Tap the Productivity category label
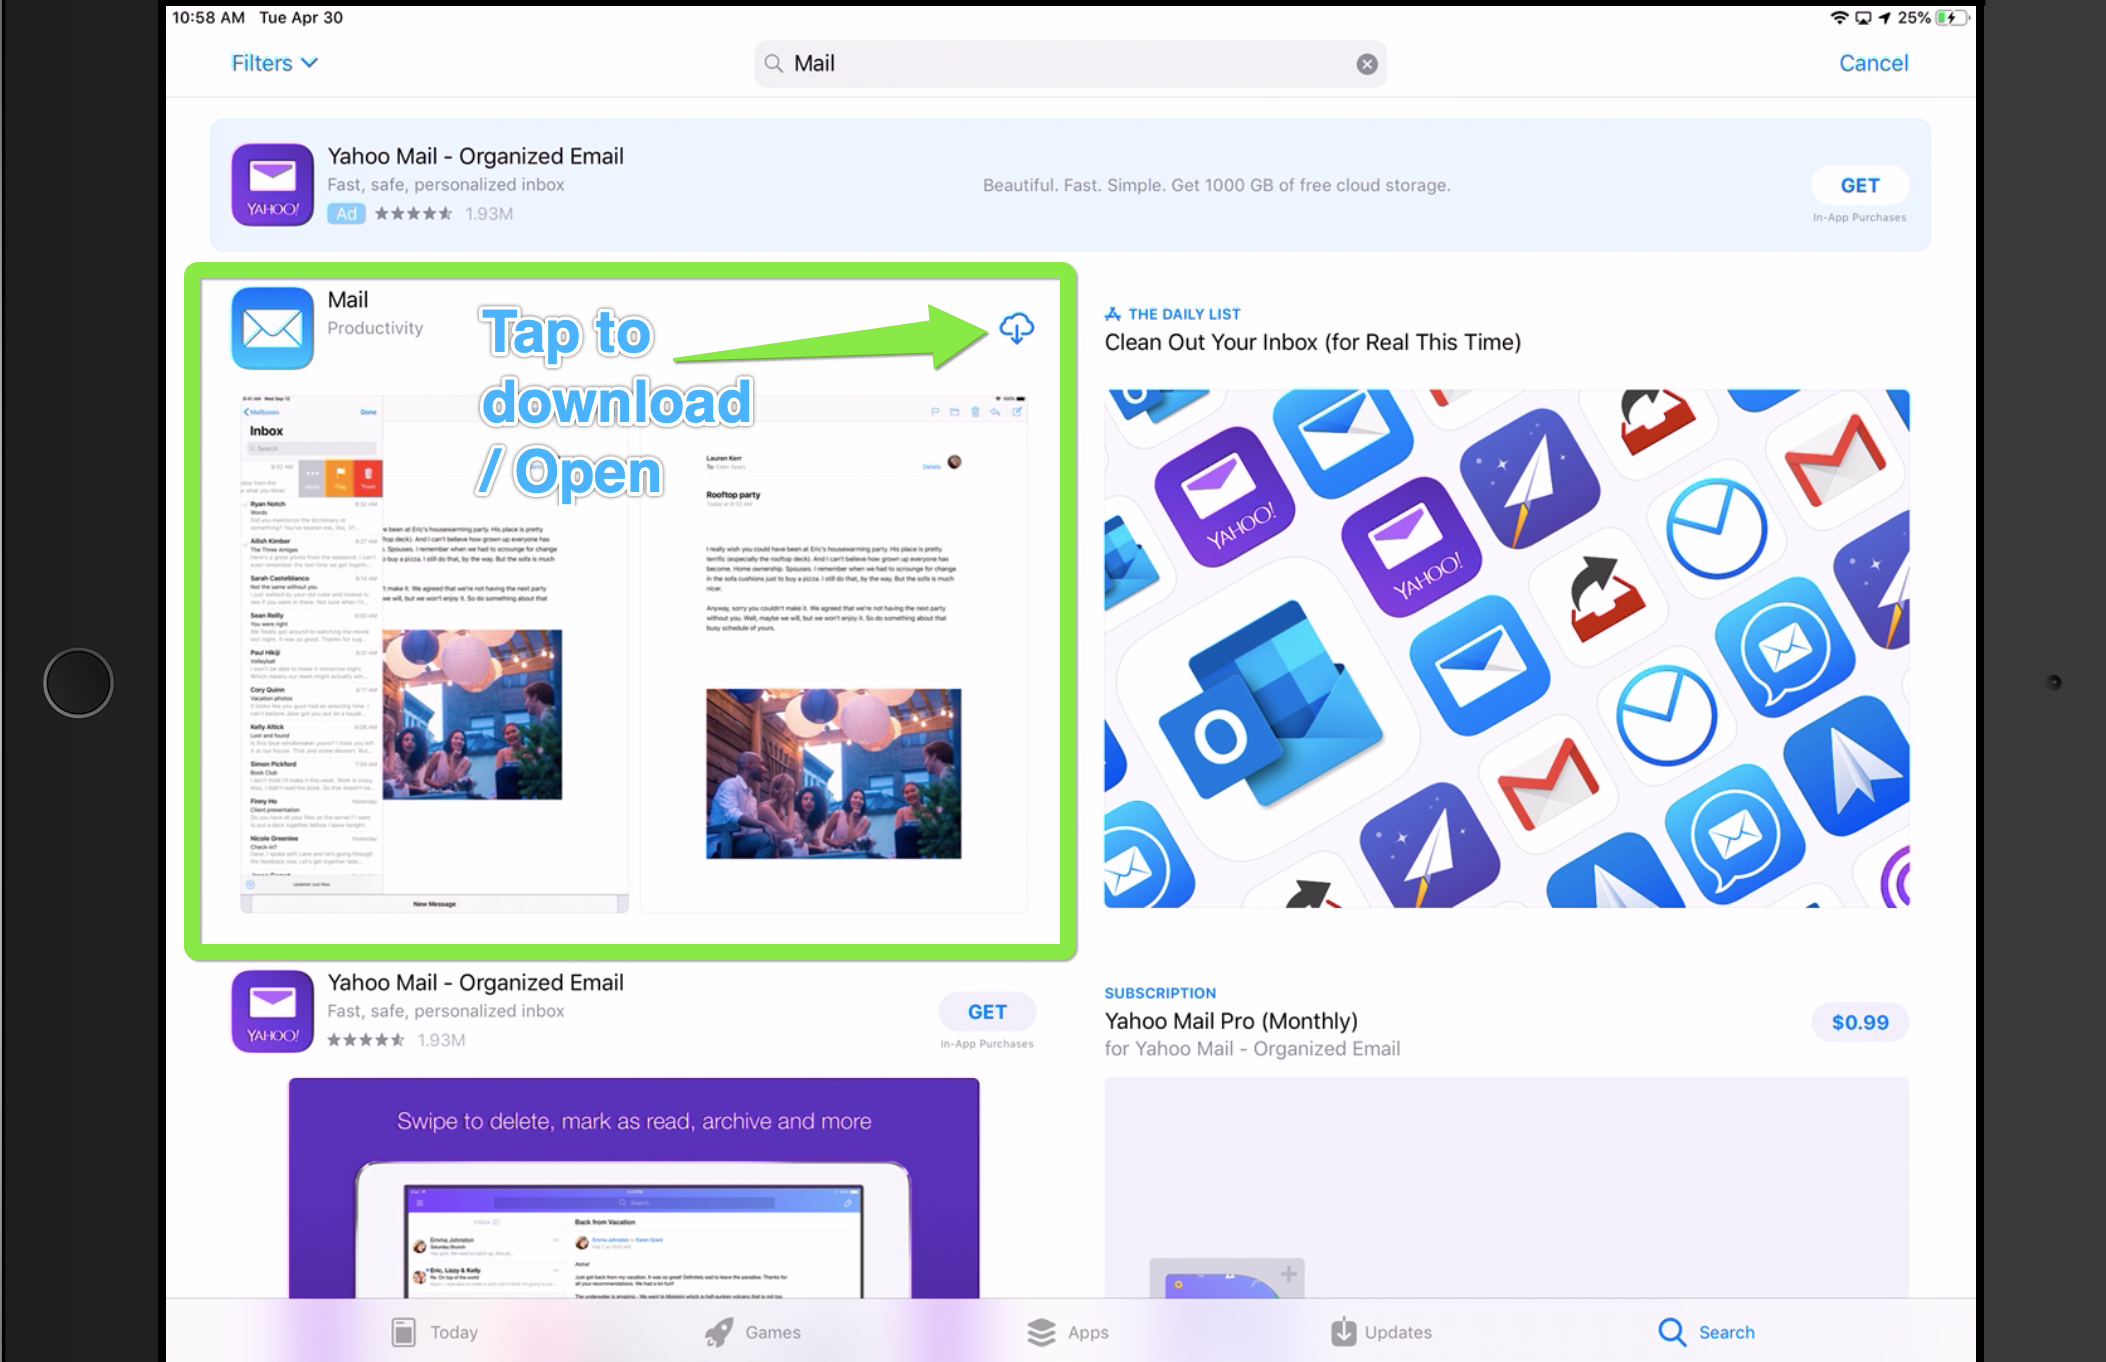 [x=375, y=328]
